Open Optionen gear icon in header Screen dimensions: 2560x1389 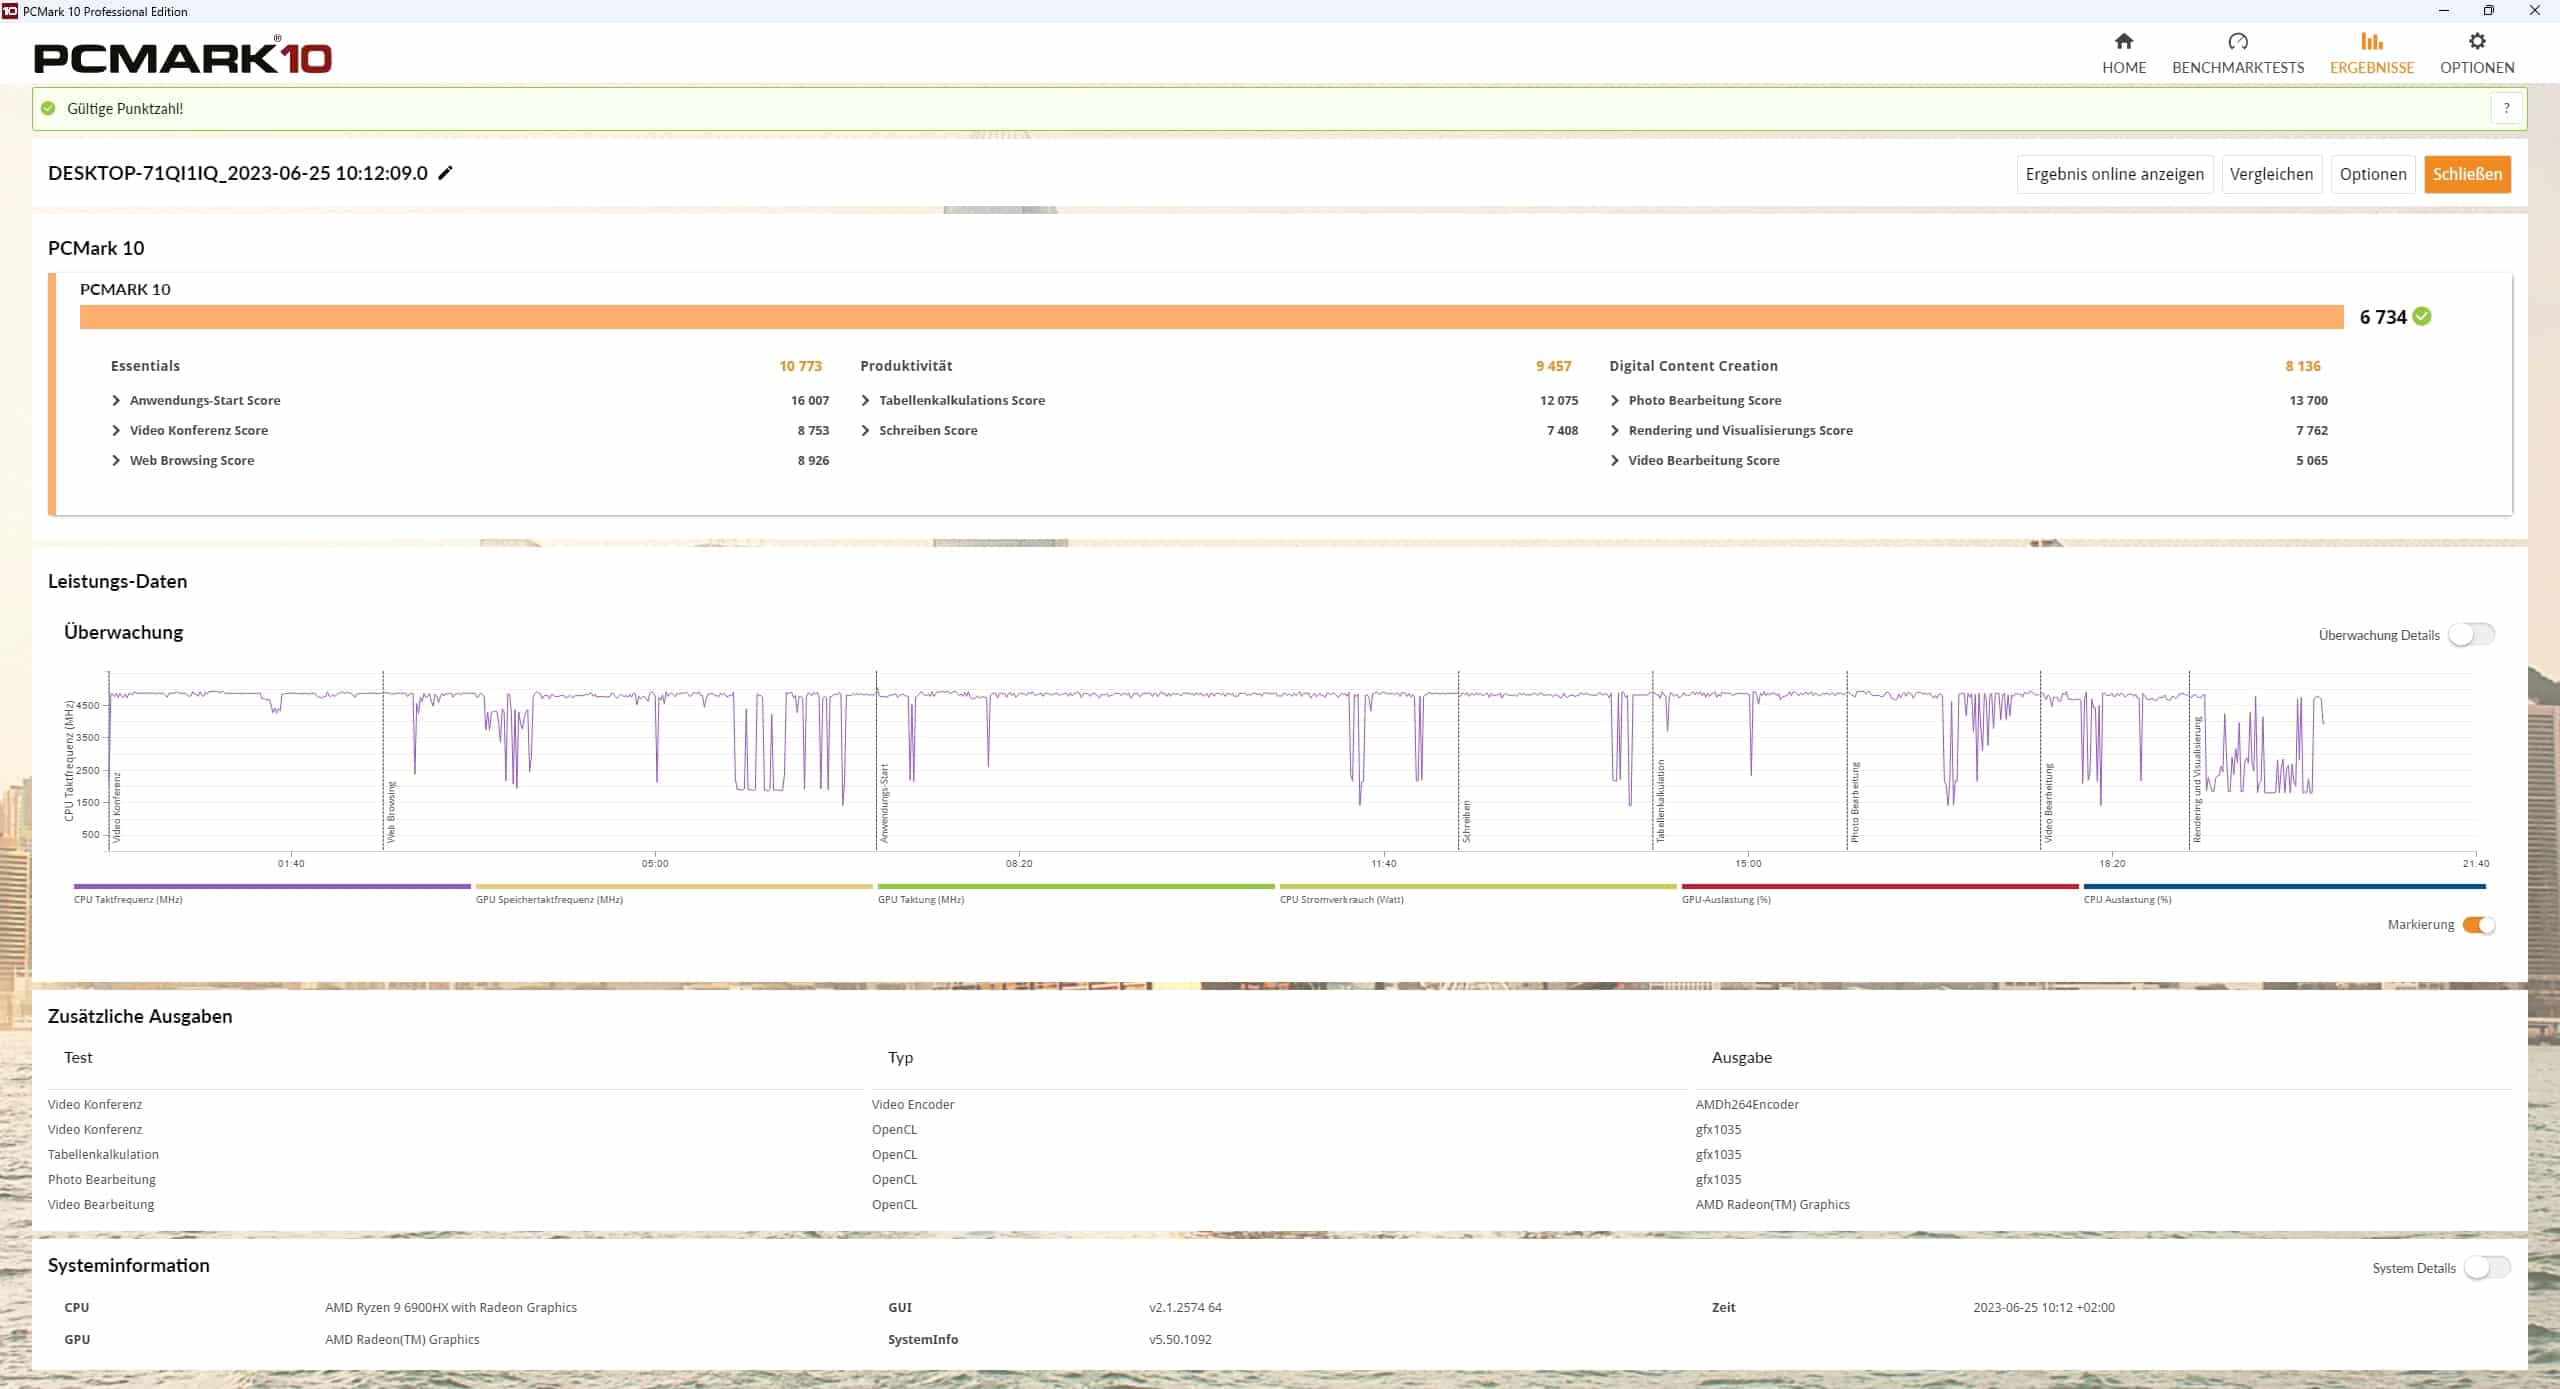2476,41
